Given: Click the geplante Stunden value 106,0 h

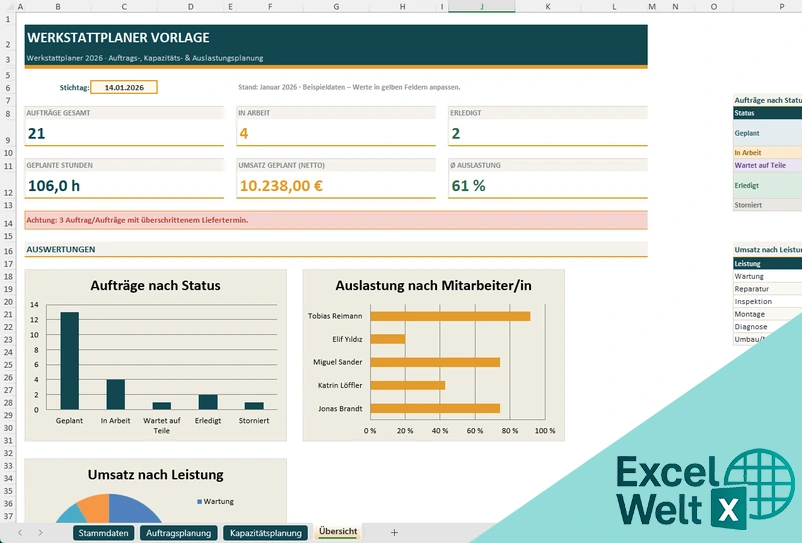Looking at the screenshot, I should pos(54,186).
